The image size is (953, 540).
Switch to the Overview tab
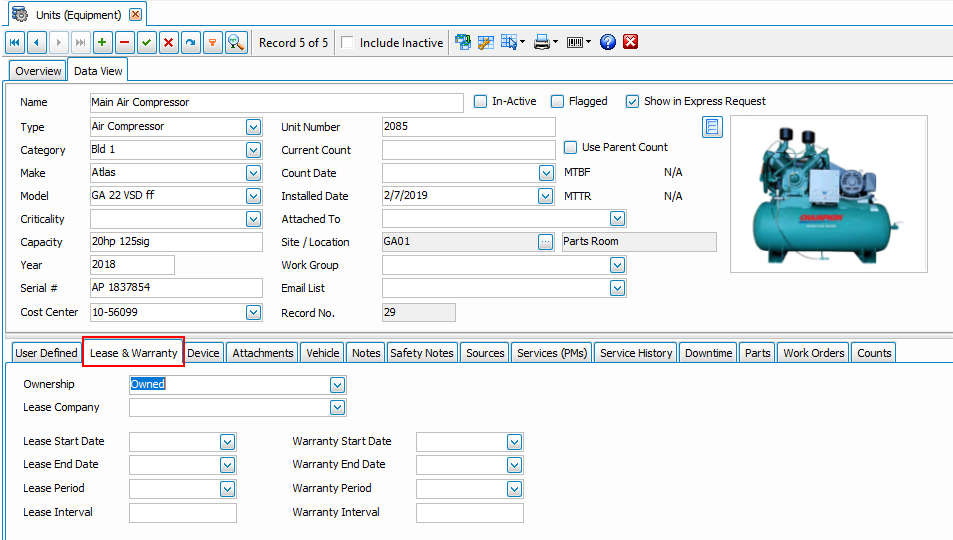point(38,71)
